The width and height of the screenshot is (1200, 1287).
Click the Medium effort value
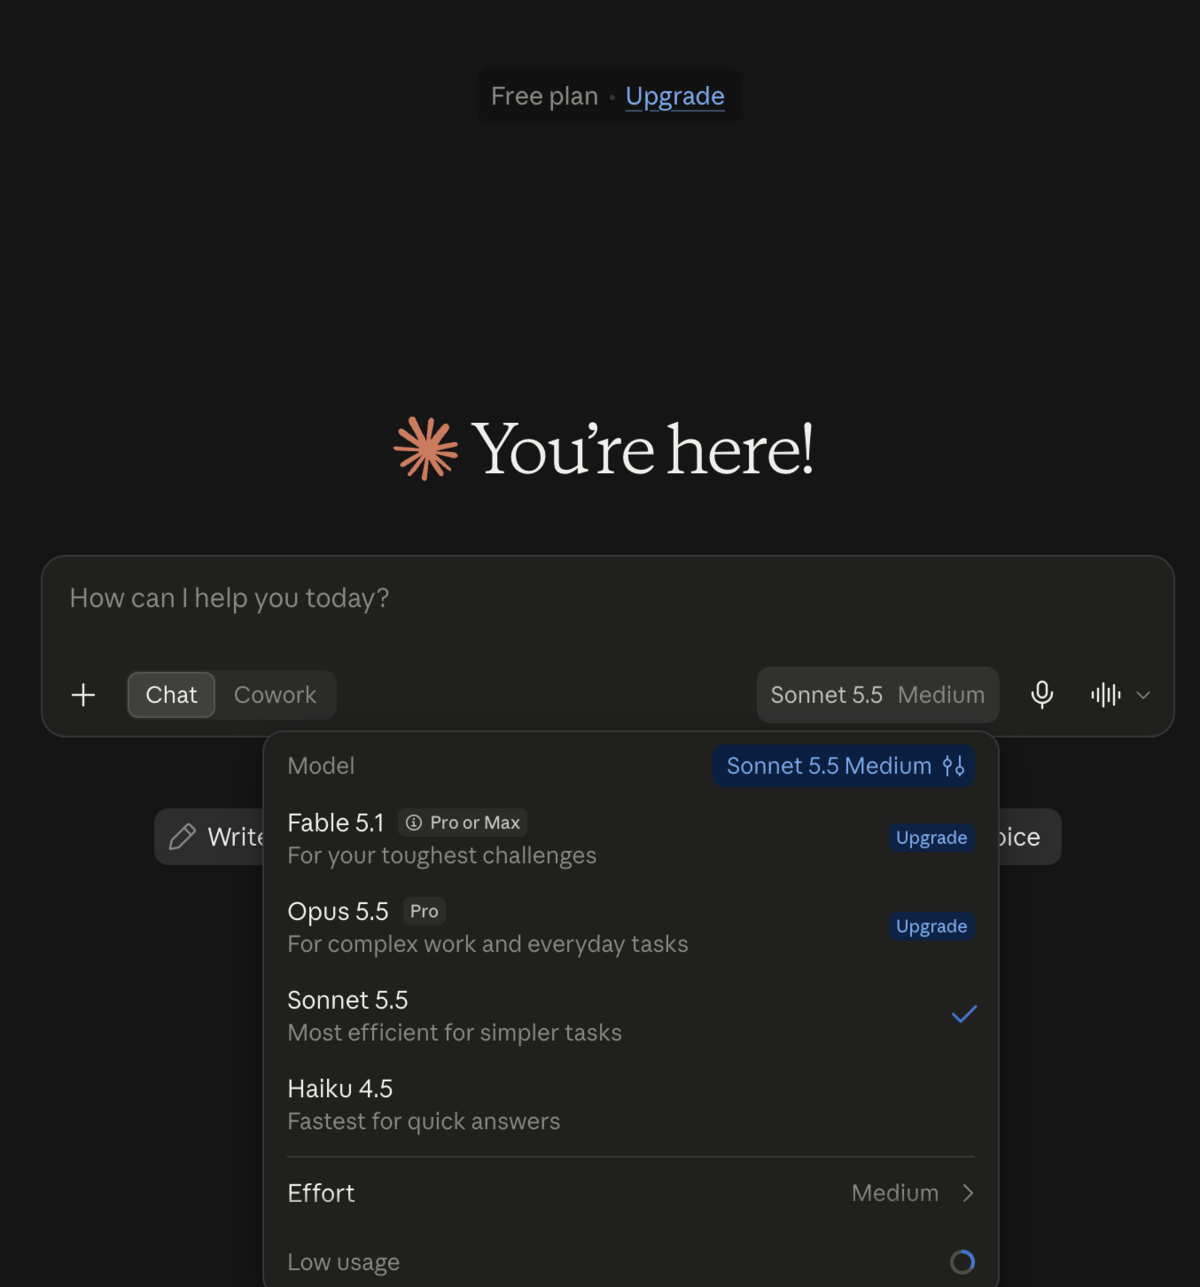pyautogui.click(x=895, y=1193)
